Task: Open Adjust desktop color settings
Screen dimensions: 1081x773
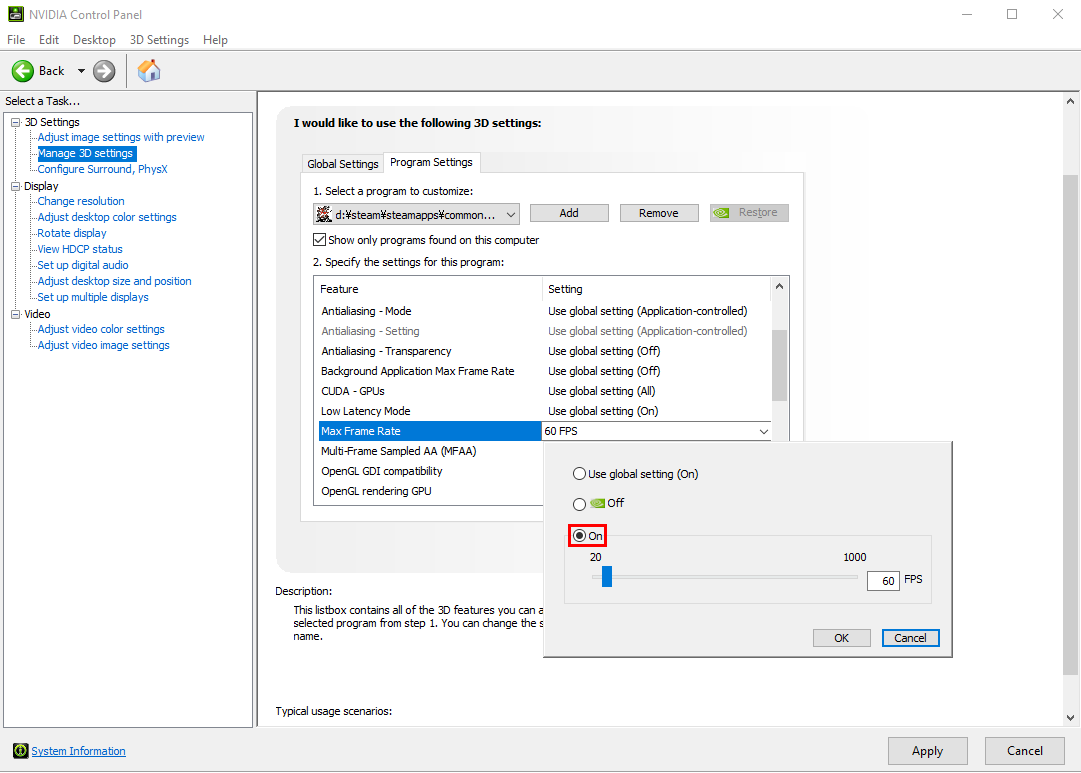Action: click(x=107, y=217)
